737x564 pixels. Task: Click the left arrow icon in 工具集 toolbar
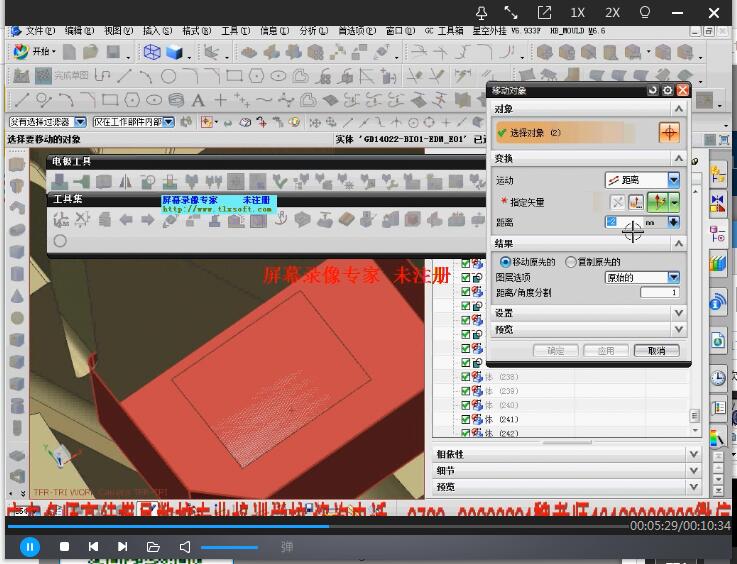coord(126,219)
